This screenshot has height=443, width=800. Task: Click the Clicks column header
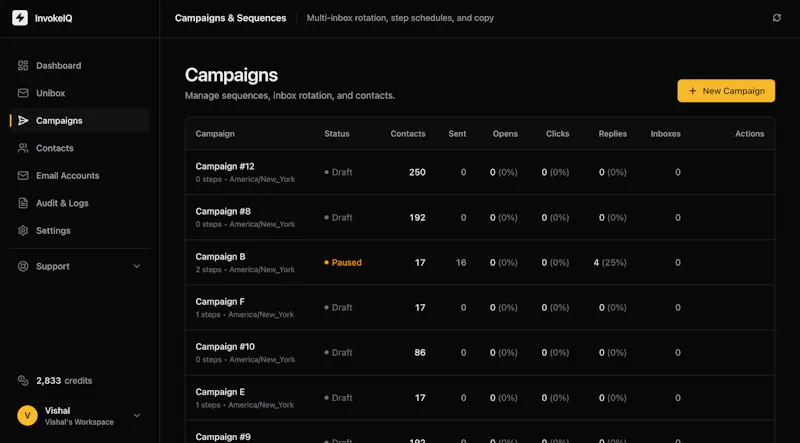click(x=557, y=134)
